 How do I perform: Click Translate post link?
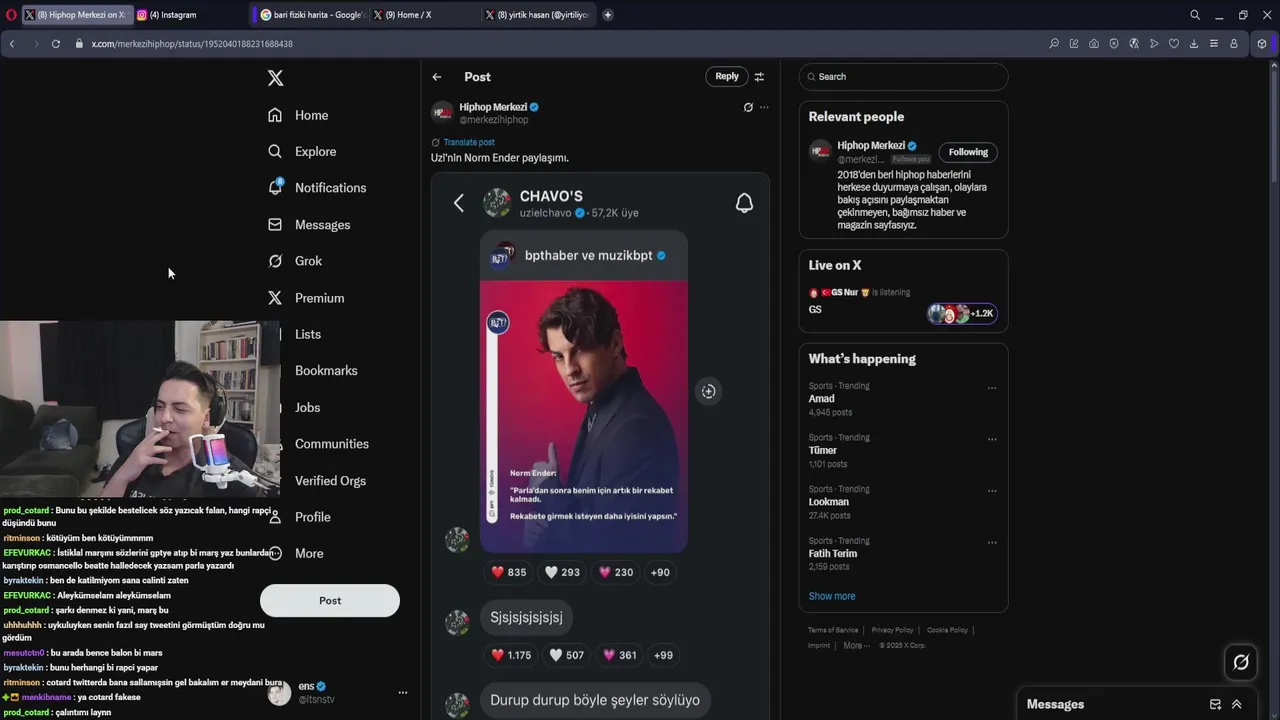click(469, 142)
